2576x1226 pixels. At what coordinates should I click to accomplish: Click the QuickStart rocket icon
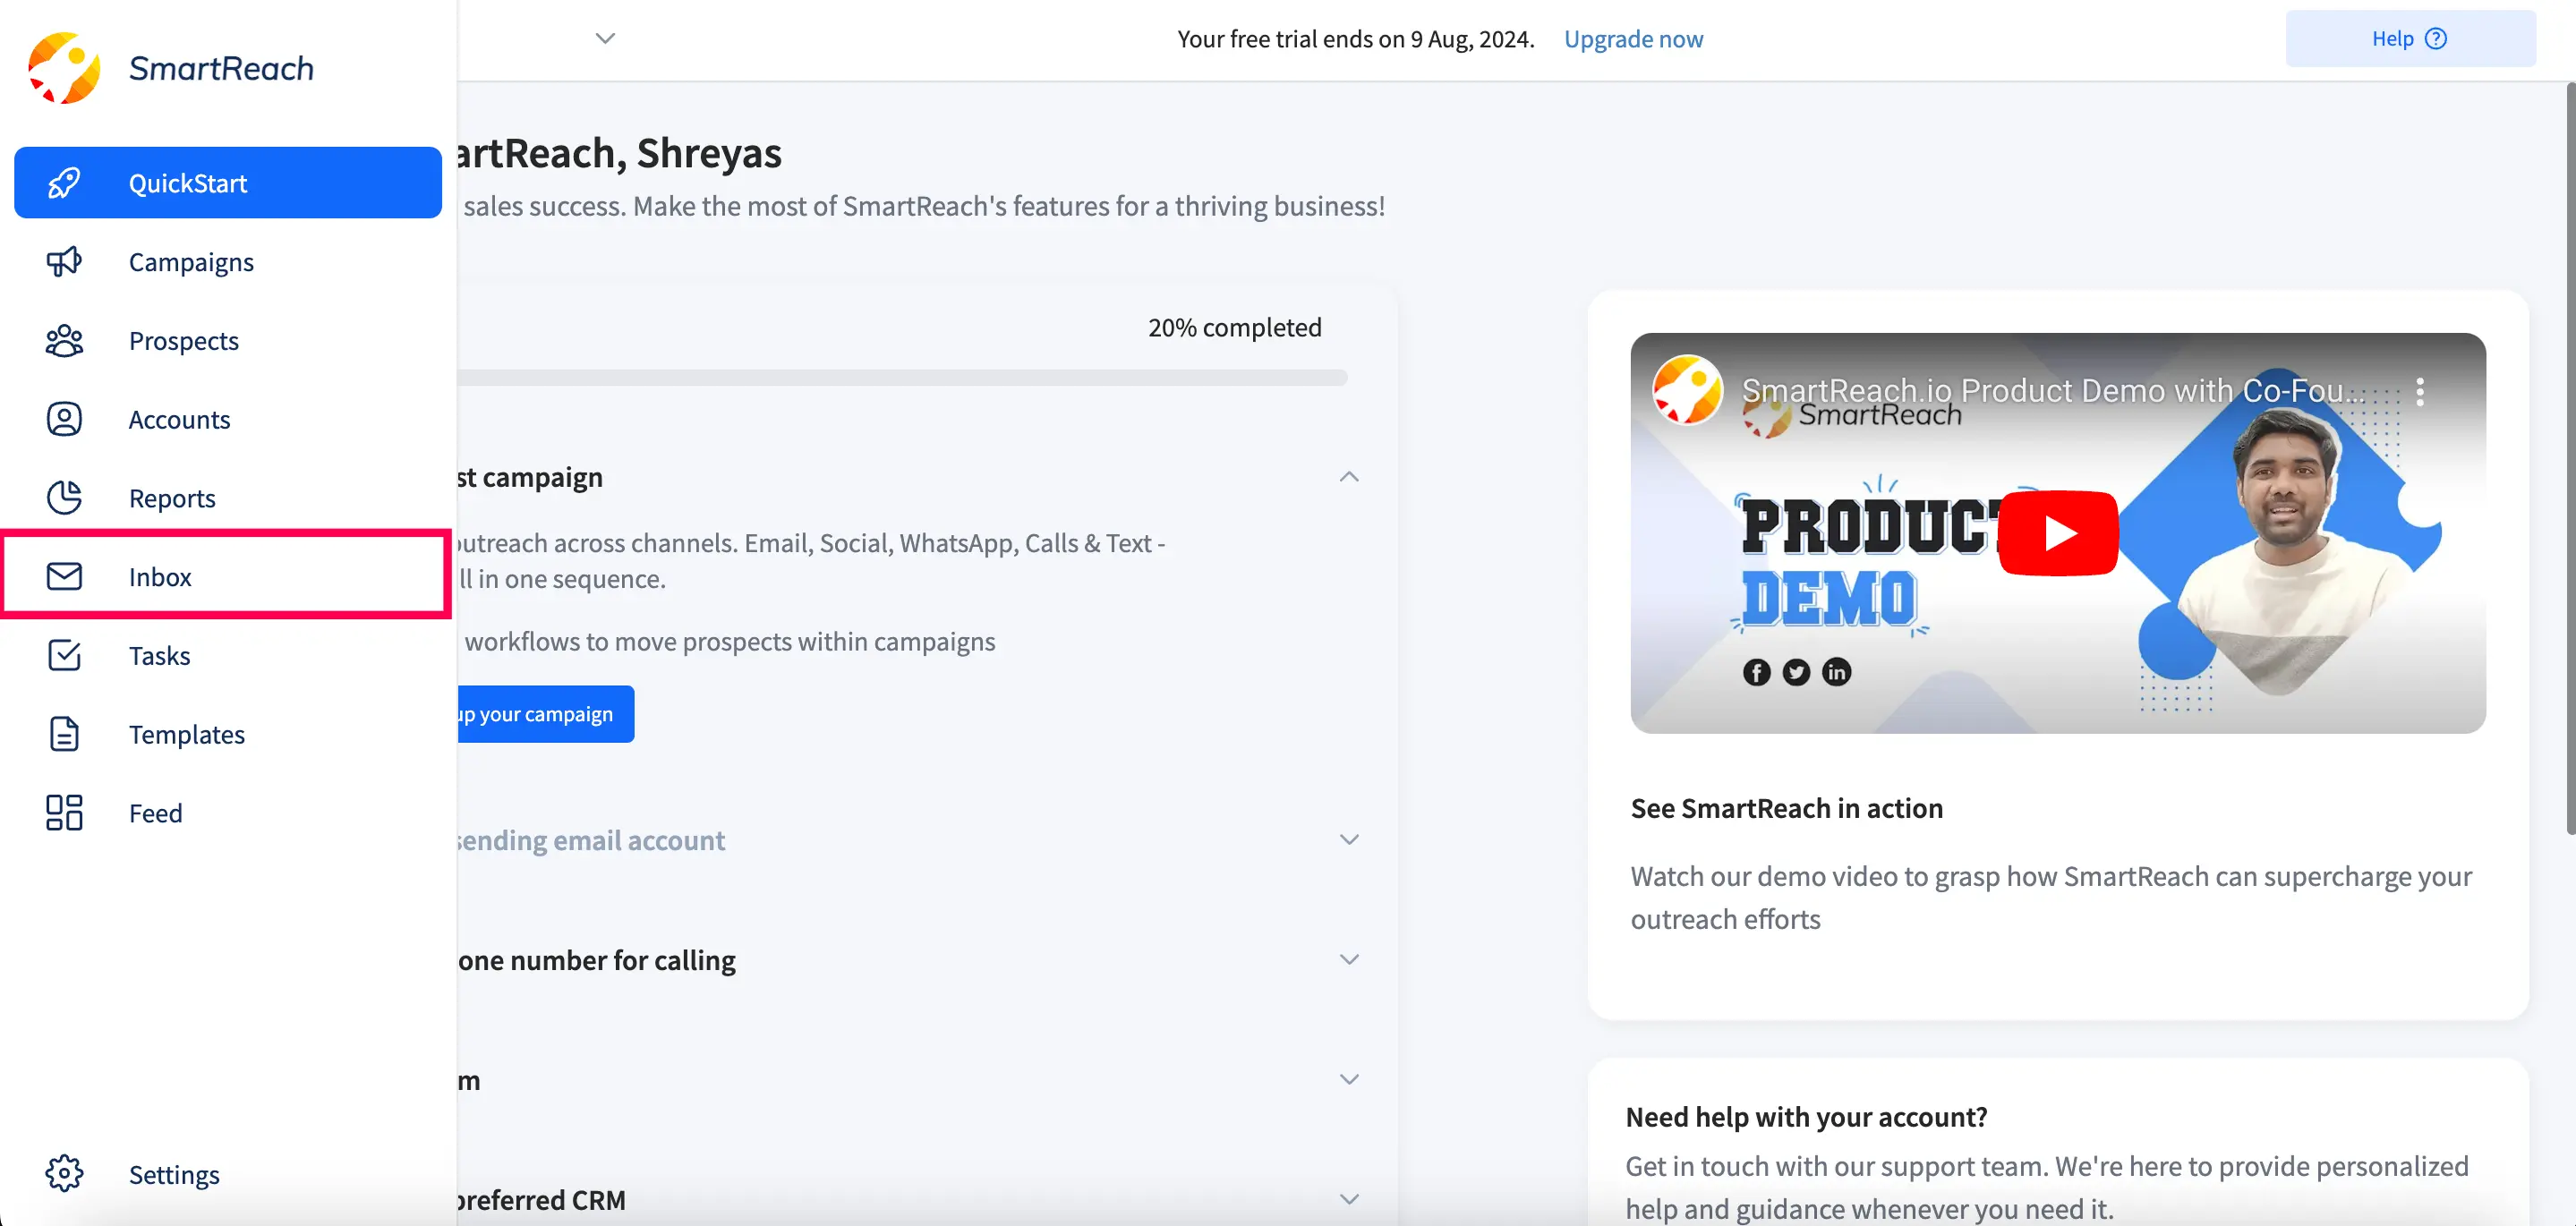tap(64, 183)
